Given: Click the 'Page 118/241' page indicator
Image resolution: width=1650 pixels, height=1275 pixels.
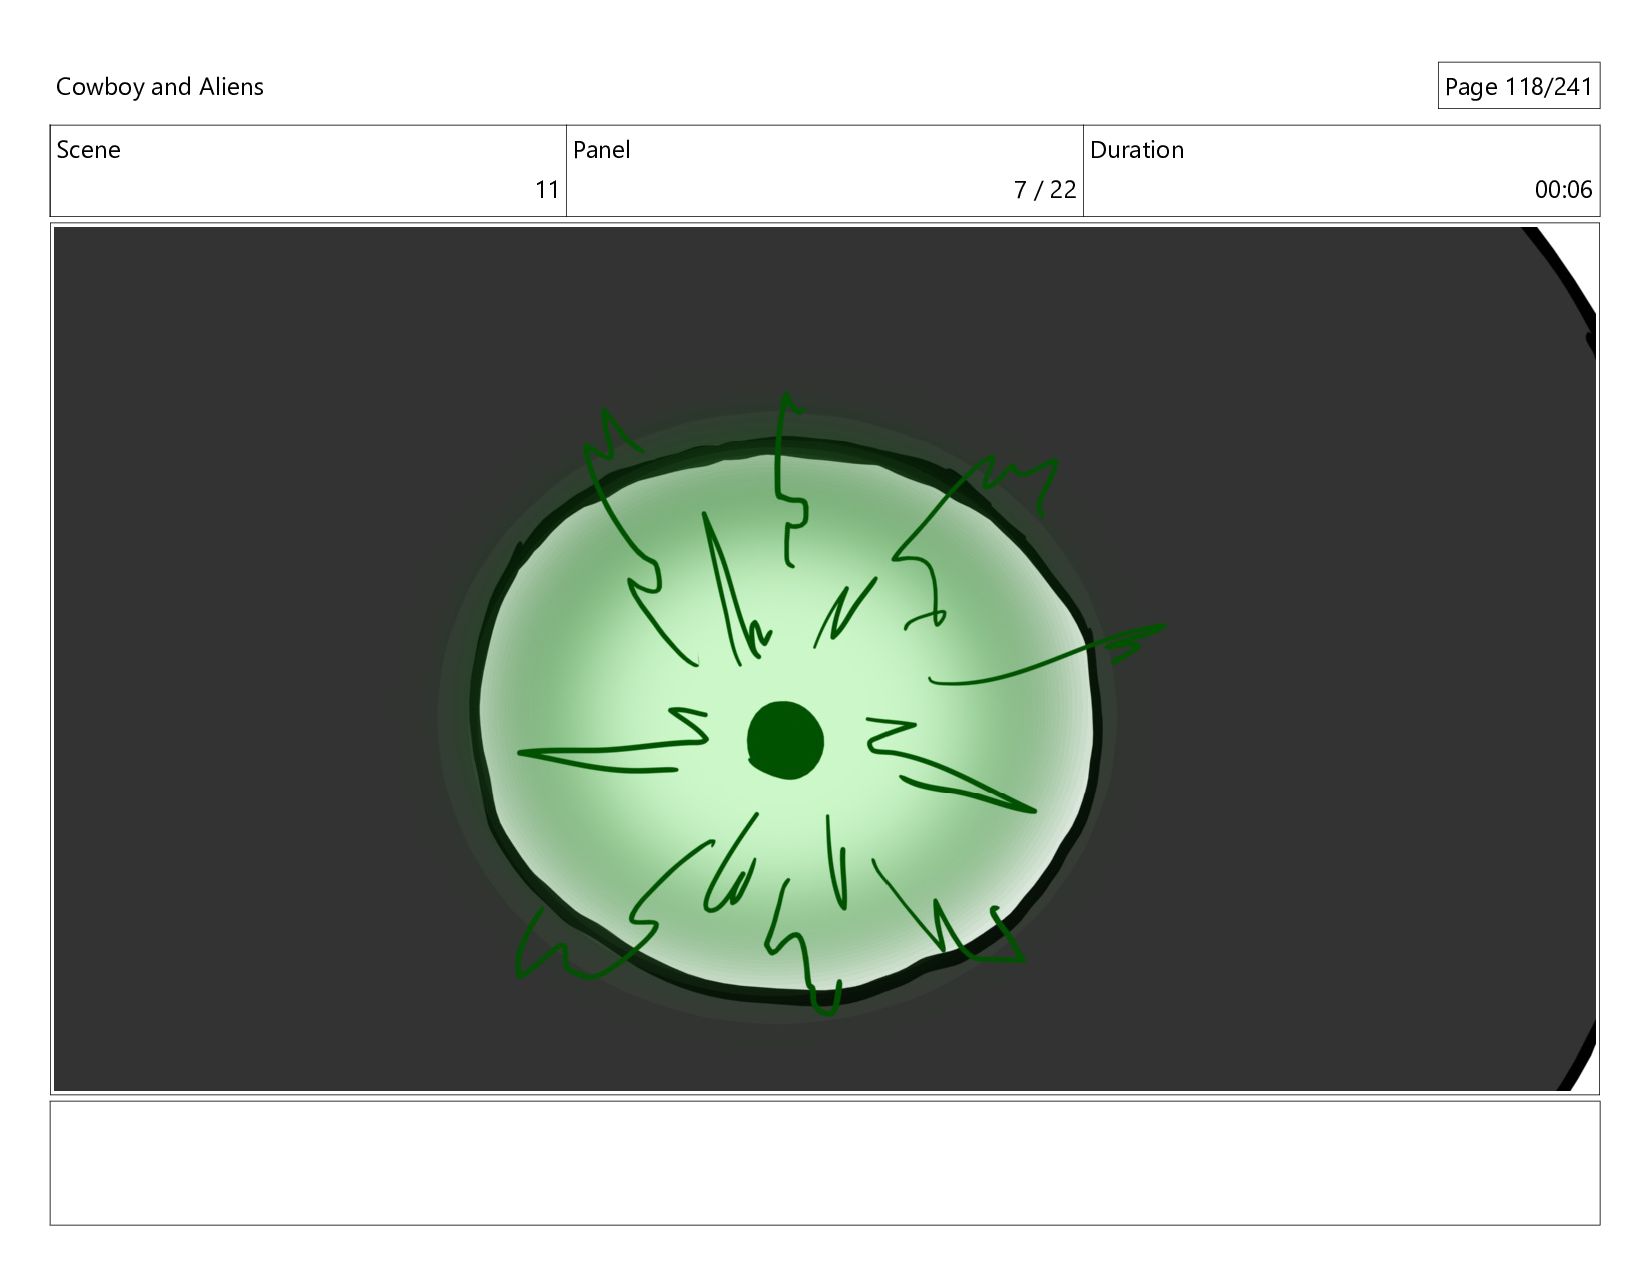Looking at the screenshot, I should tap(1518, 87).
